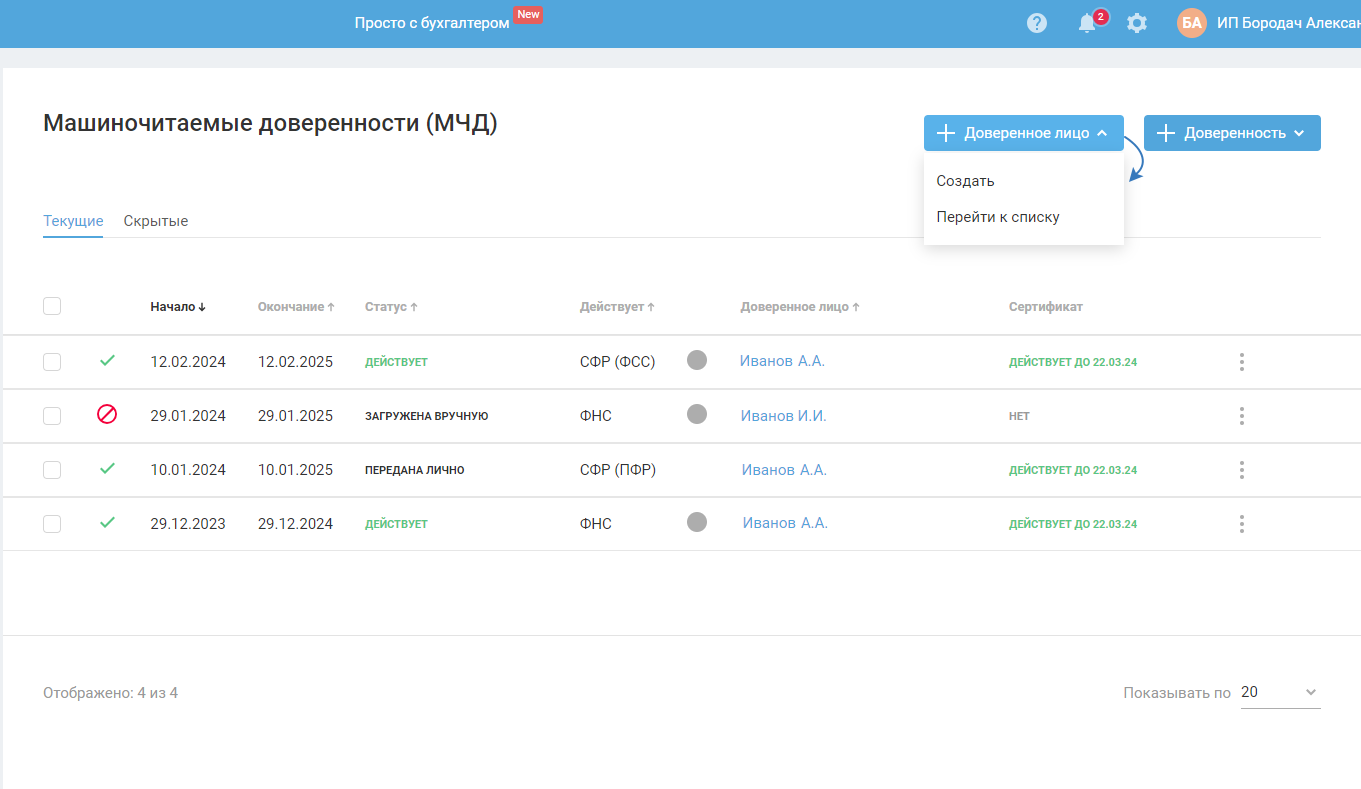Screen dimensions: 1361x789
Task: Open Иванов И.И. trusted person link
Action: click(x=783, y=416)
